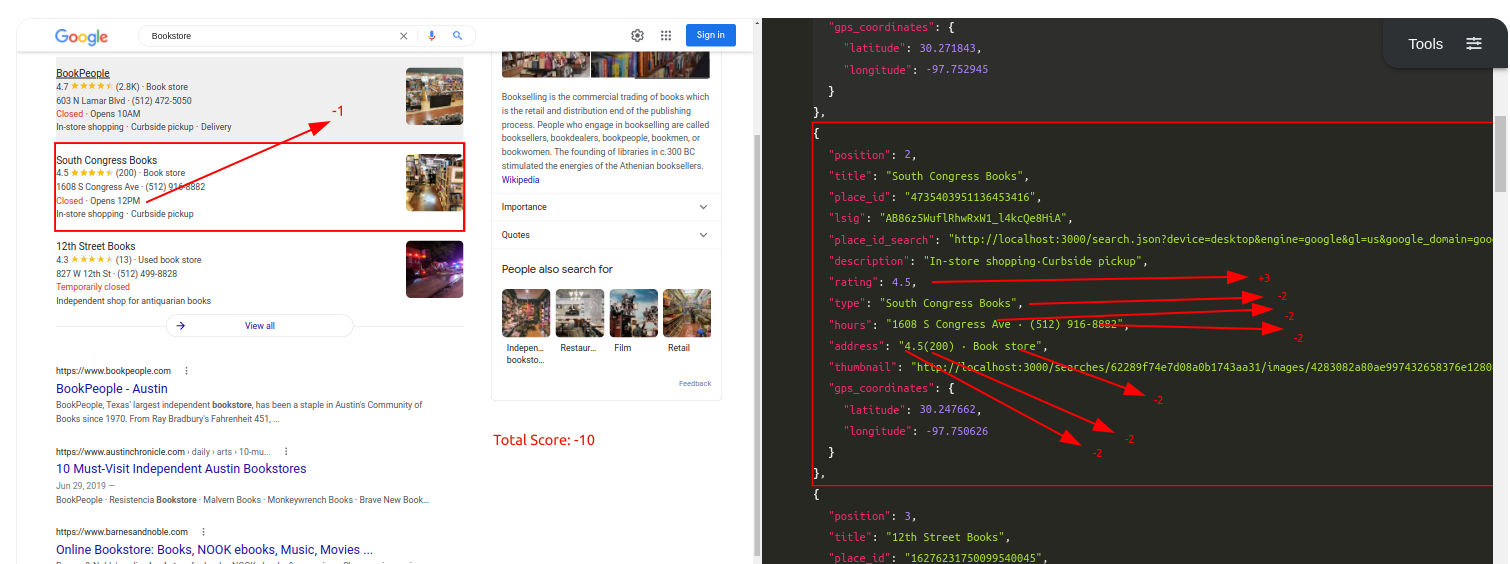
Task: Click the View all places button
Action: (x=260, y=326)
